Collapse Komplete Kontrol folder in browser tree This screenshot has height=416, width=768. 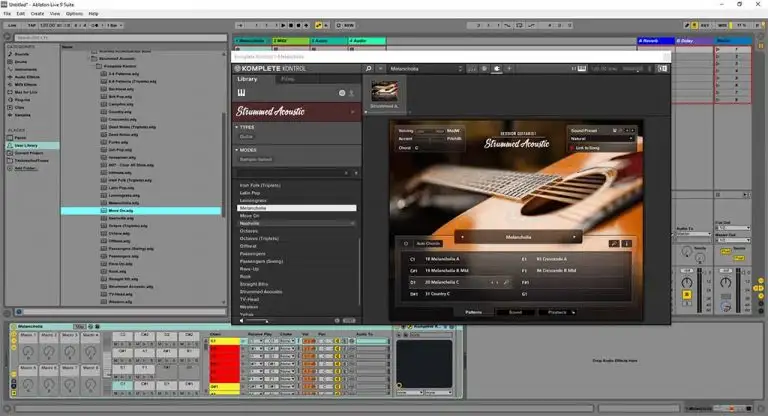(x=98, y=66)
